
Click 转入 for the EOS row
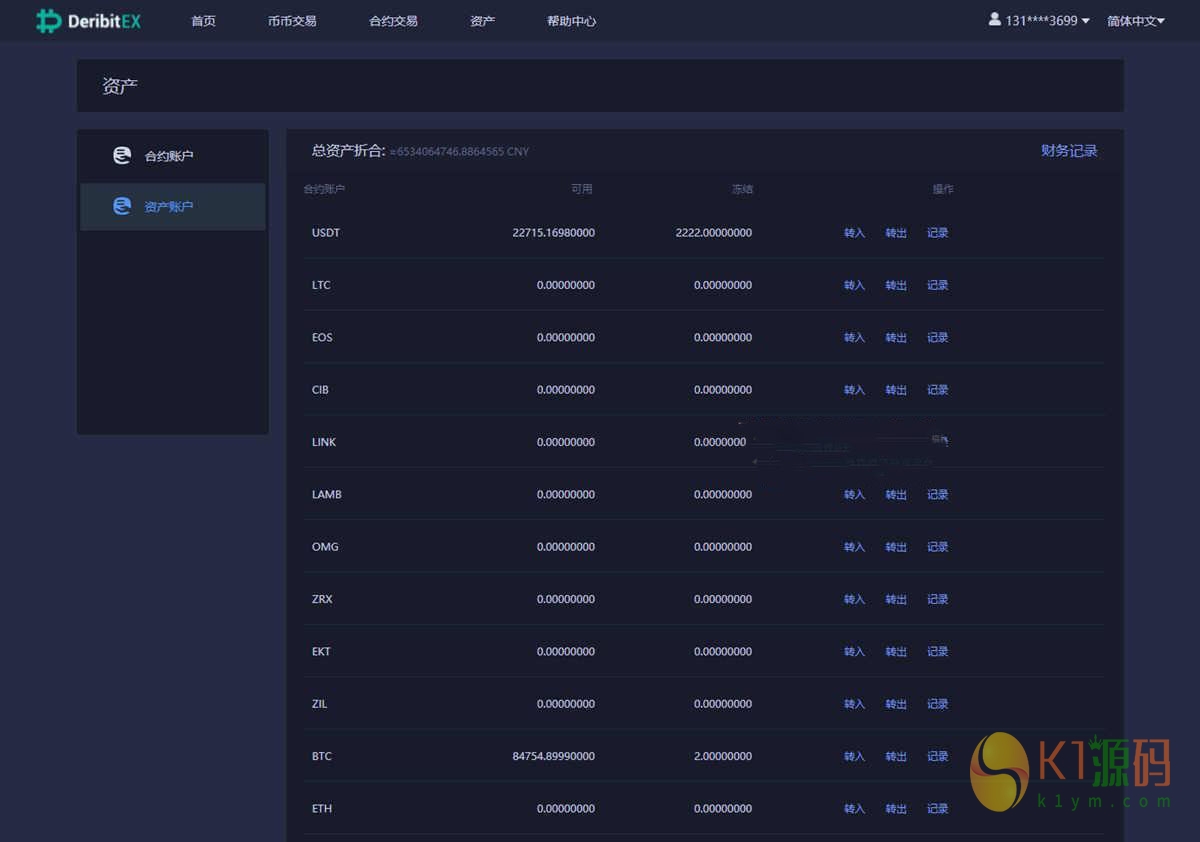click(x=854, y=338)
